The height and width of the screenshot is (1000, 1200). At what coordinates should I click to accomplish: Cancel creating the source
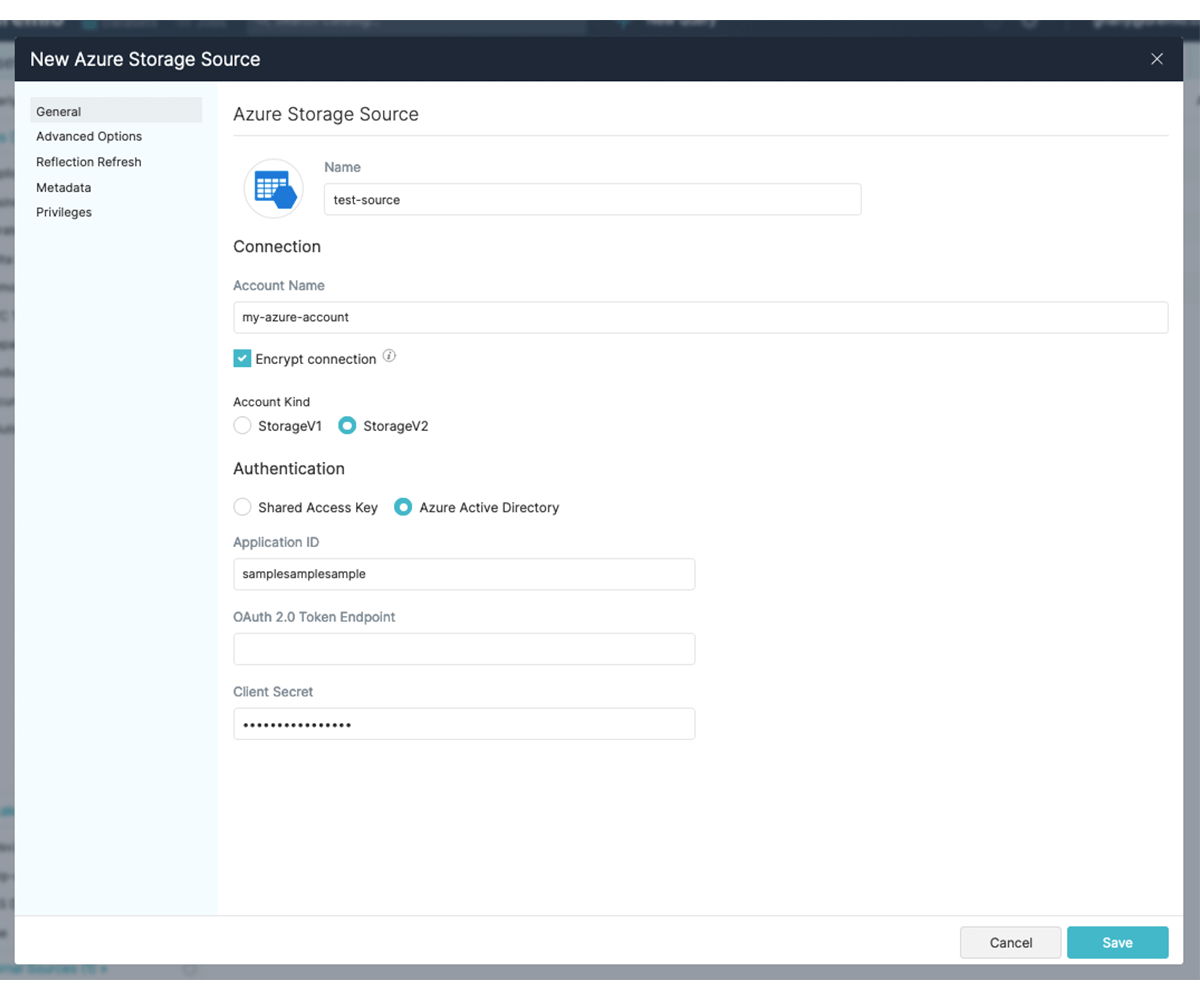pyautogui.click(x=1011, y=942)
